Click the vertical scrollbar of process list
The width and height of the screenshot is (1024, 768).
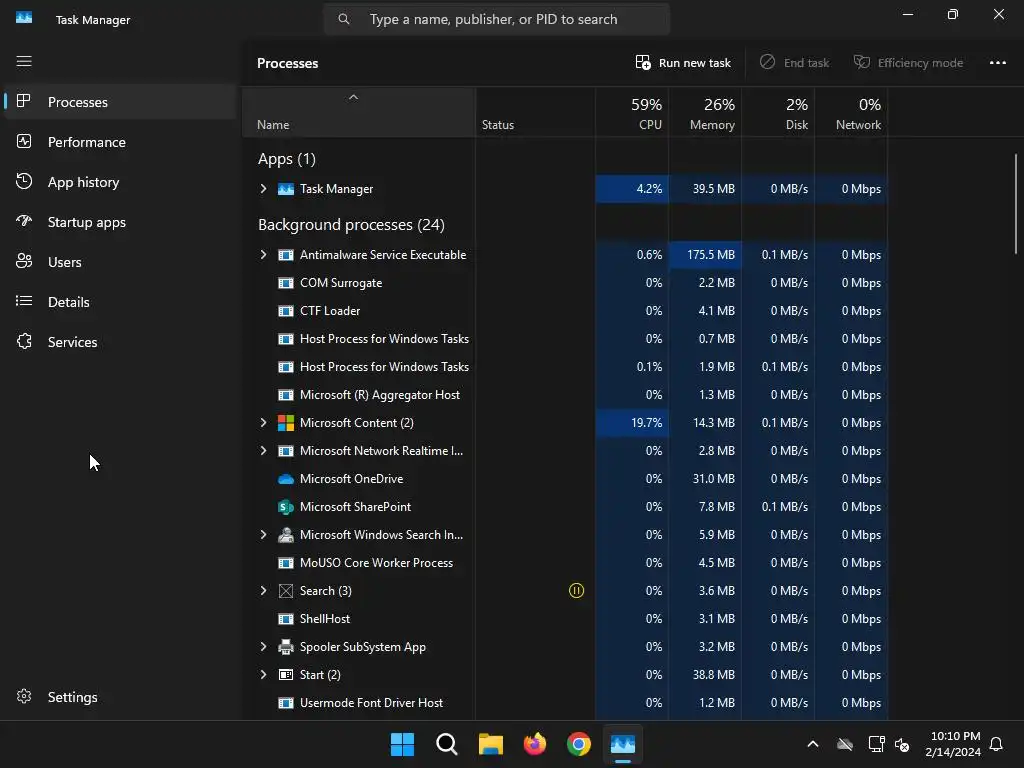tap(1016, 204)
